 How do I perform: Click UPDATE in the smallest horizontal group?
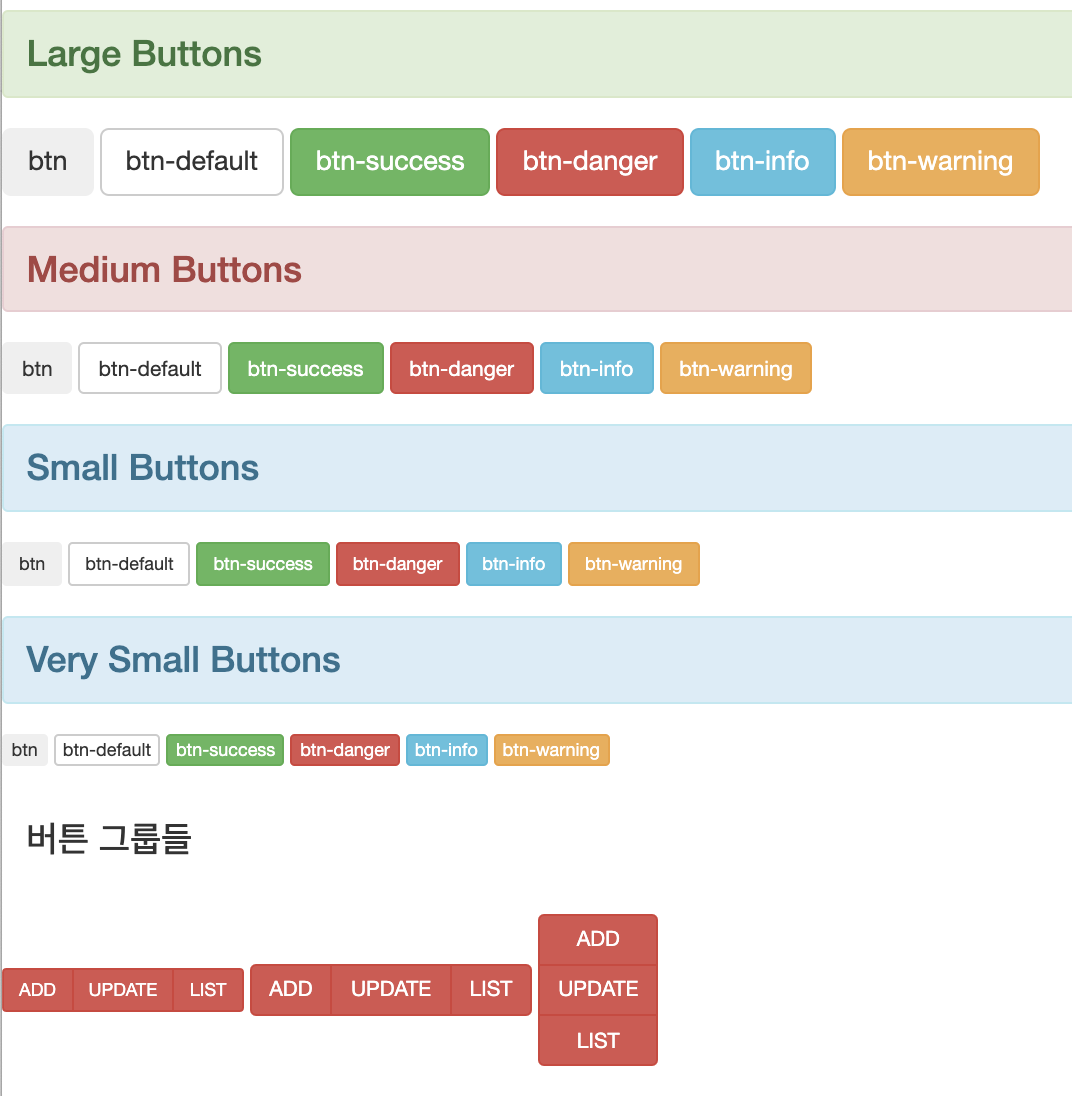[x=123, y=990]
